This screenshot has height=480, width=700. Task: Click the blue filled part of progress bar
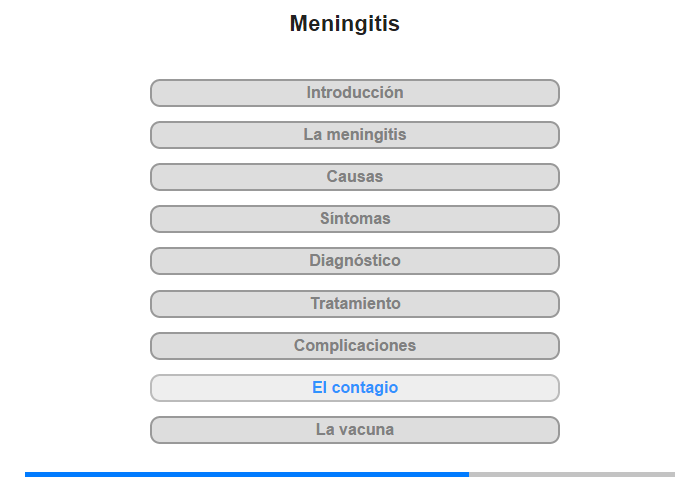(x=247, y=474)
